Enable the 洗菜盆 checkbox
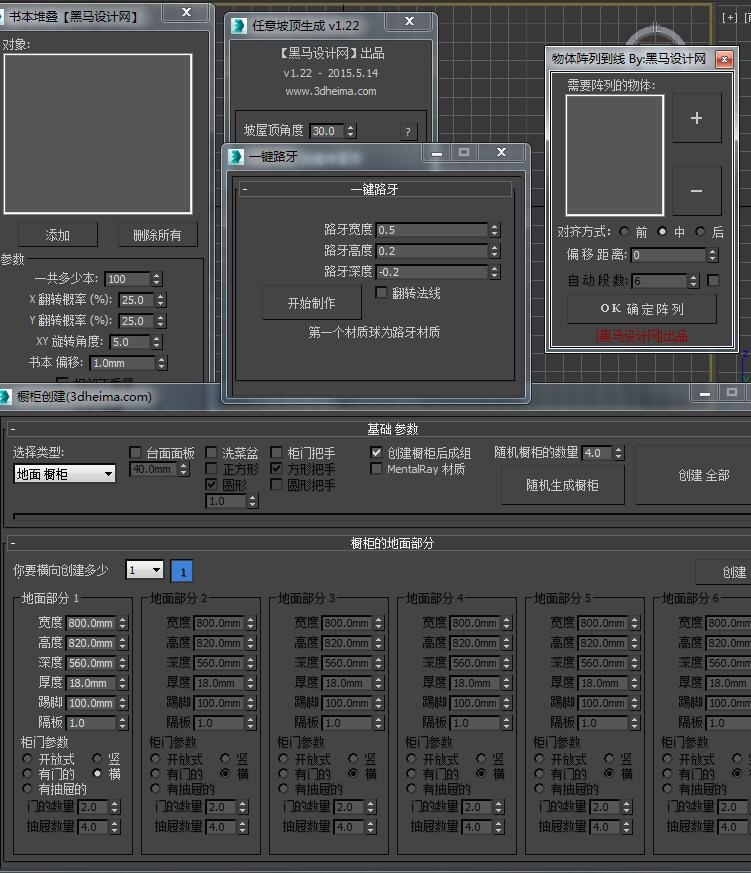The image size is (751, 873). pos(212,452)
